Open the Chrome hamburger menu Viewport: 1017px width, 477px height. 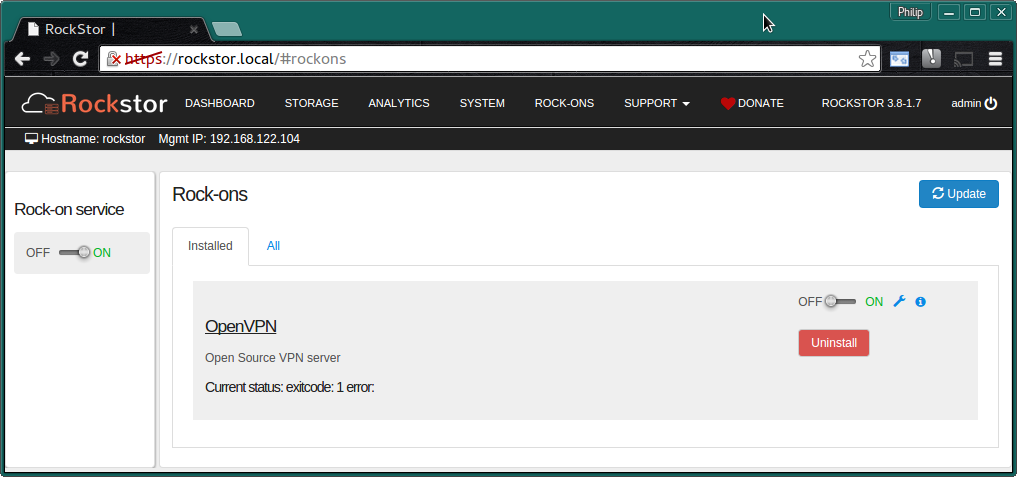[x=996, y=59]
